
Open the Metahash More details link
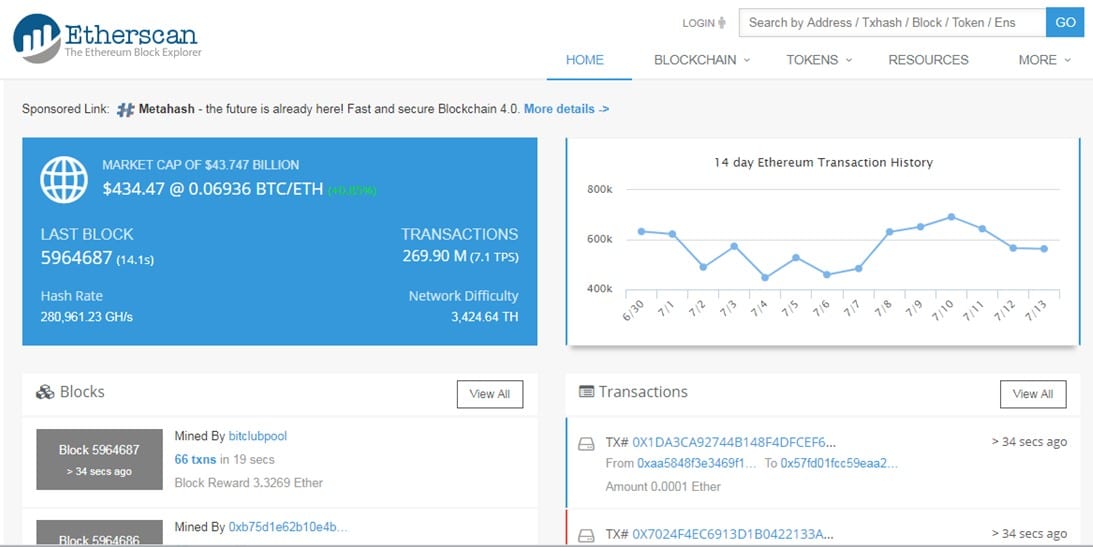pos(567,109)
